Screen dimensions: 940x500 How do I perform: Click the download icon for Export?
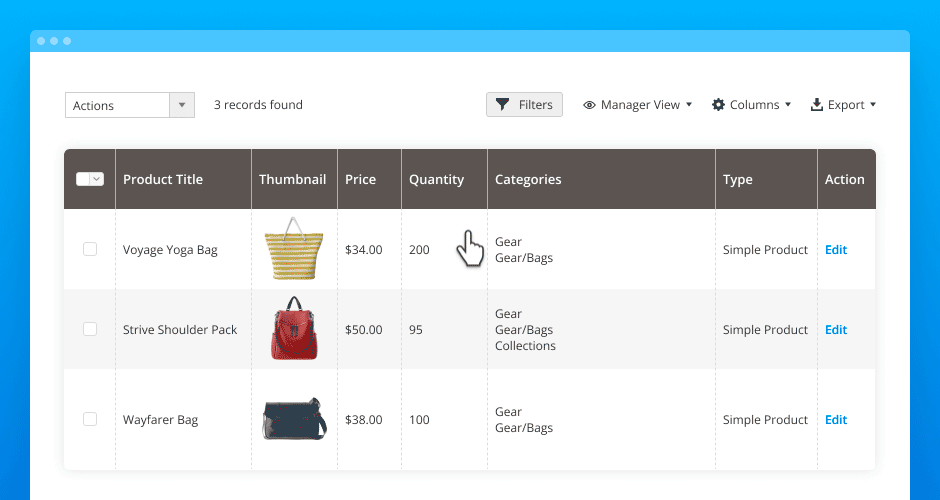(817, 105)
